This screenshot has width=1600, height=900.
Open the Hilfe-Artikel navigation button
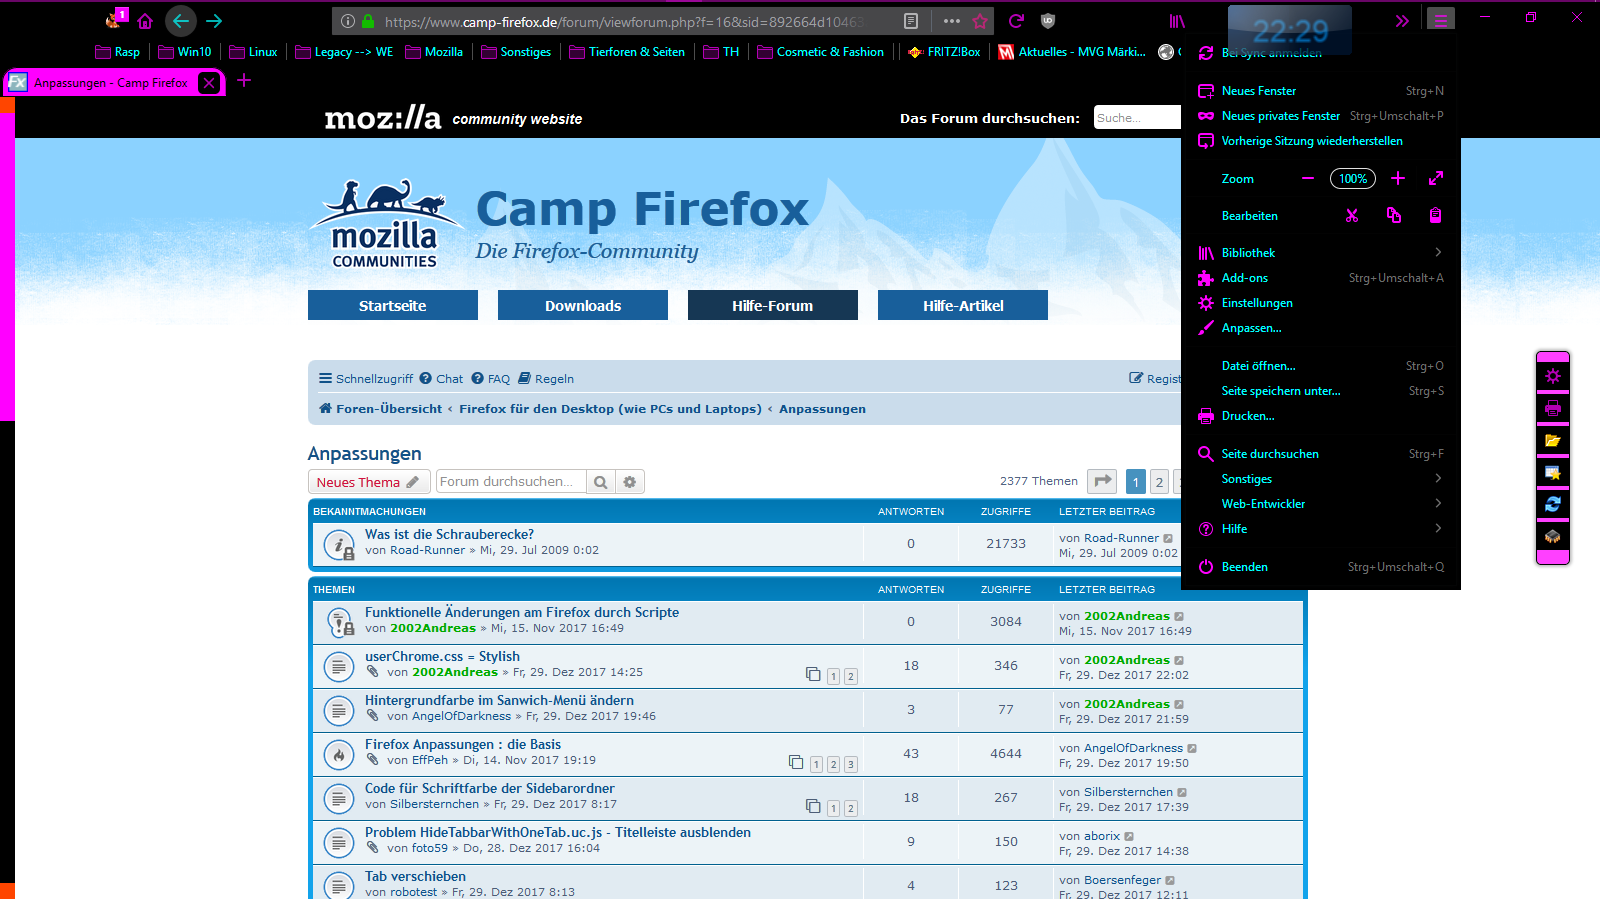pyautogui.click(x=963, y=305)
